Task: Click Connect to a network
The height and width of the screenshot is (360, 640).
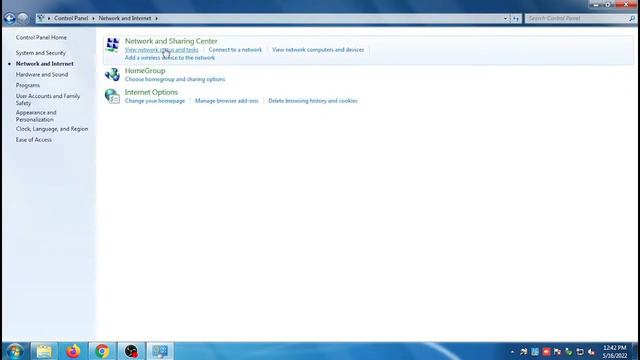Action: pyautogui.click(x=235, y=50)
